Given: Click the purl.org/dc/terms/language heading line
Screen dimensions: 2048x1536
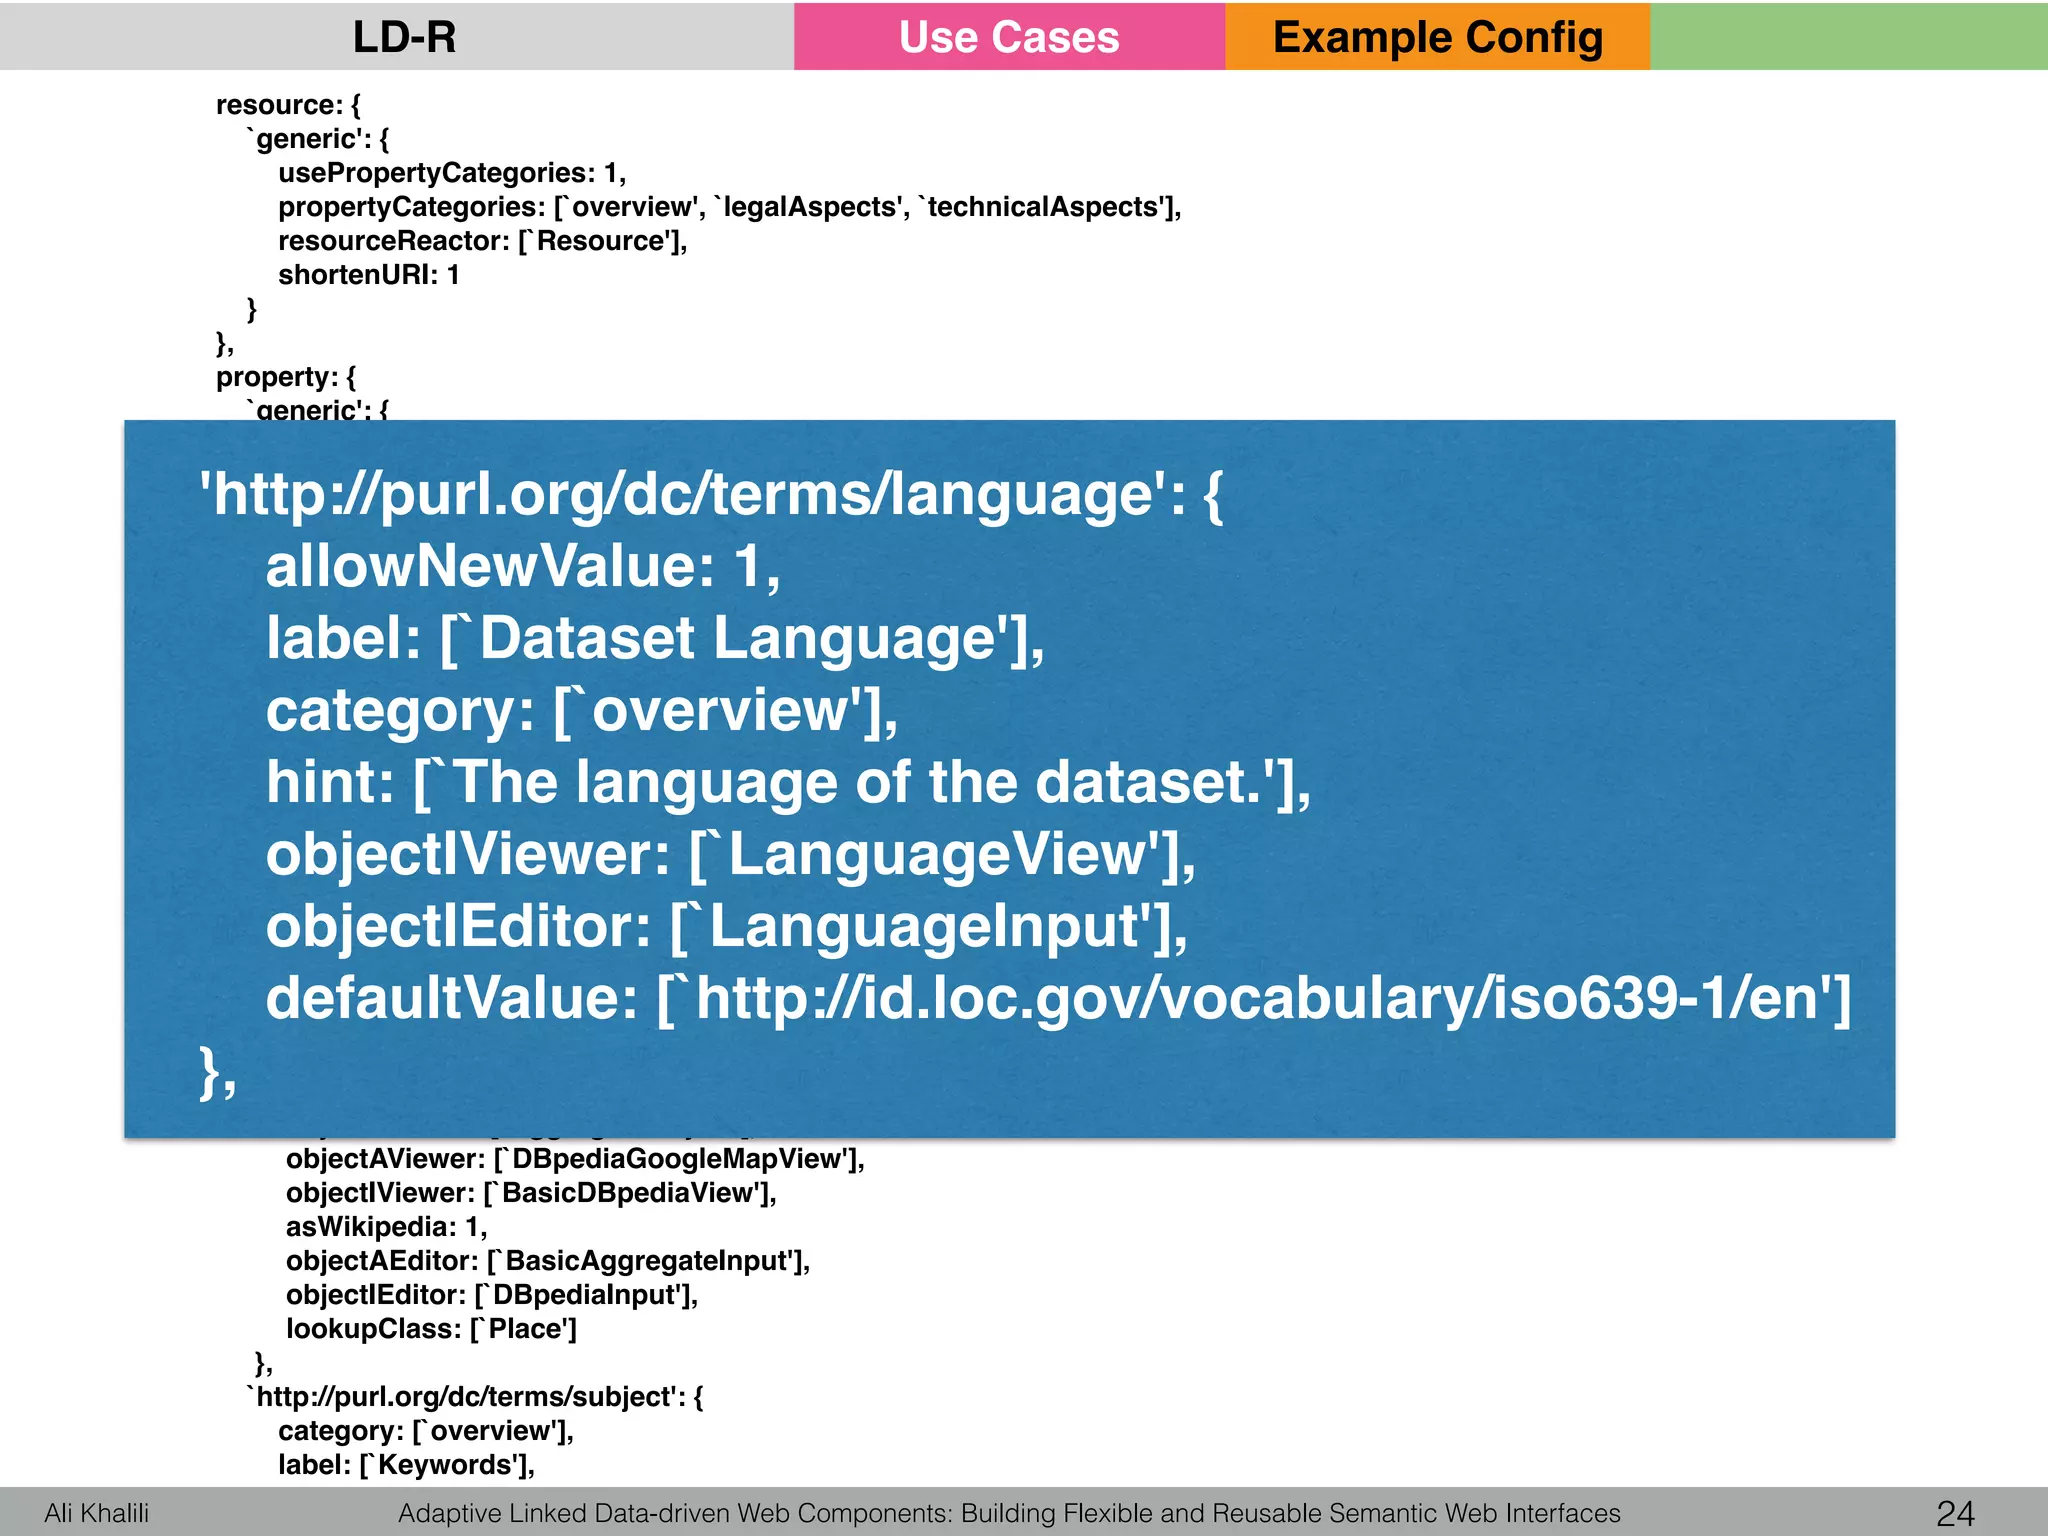Looking at the screenshot, I should coord(711,494).
